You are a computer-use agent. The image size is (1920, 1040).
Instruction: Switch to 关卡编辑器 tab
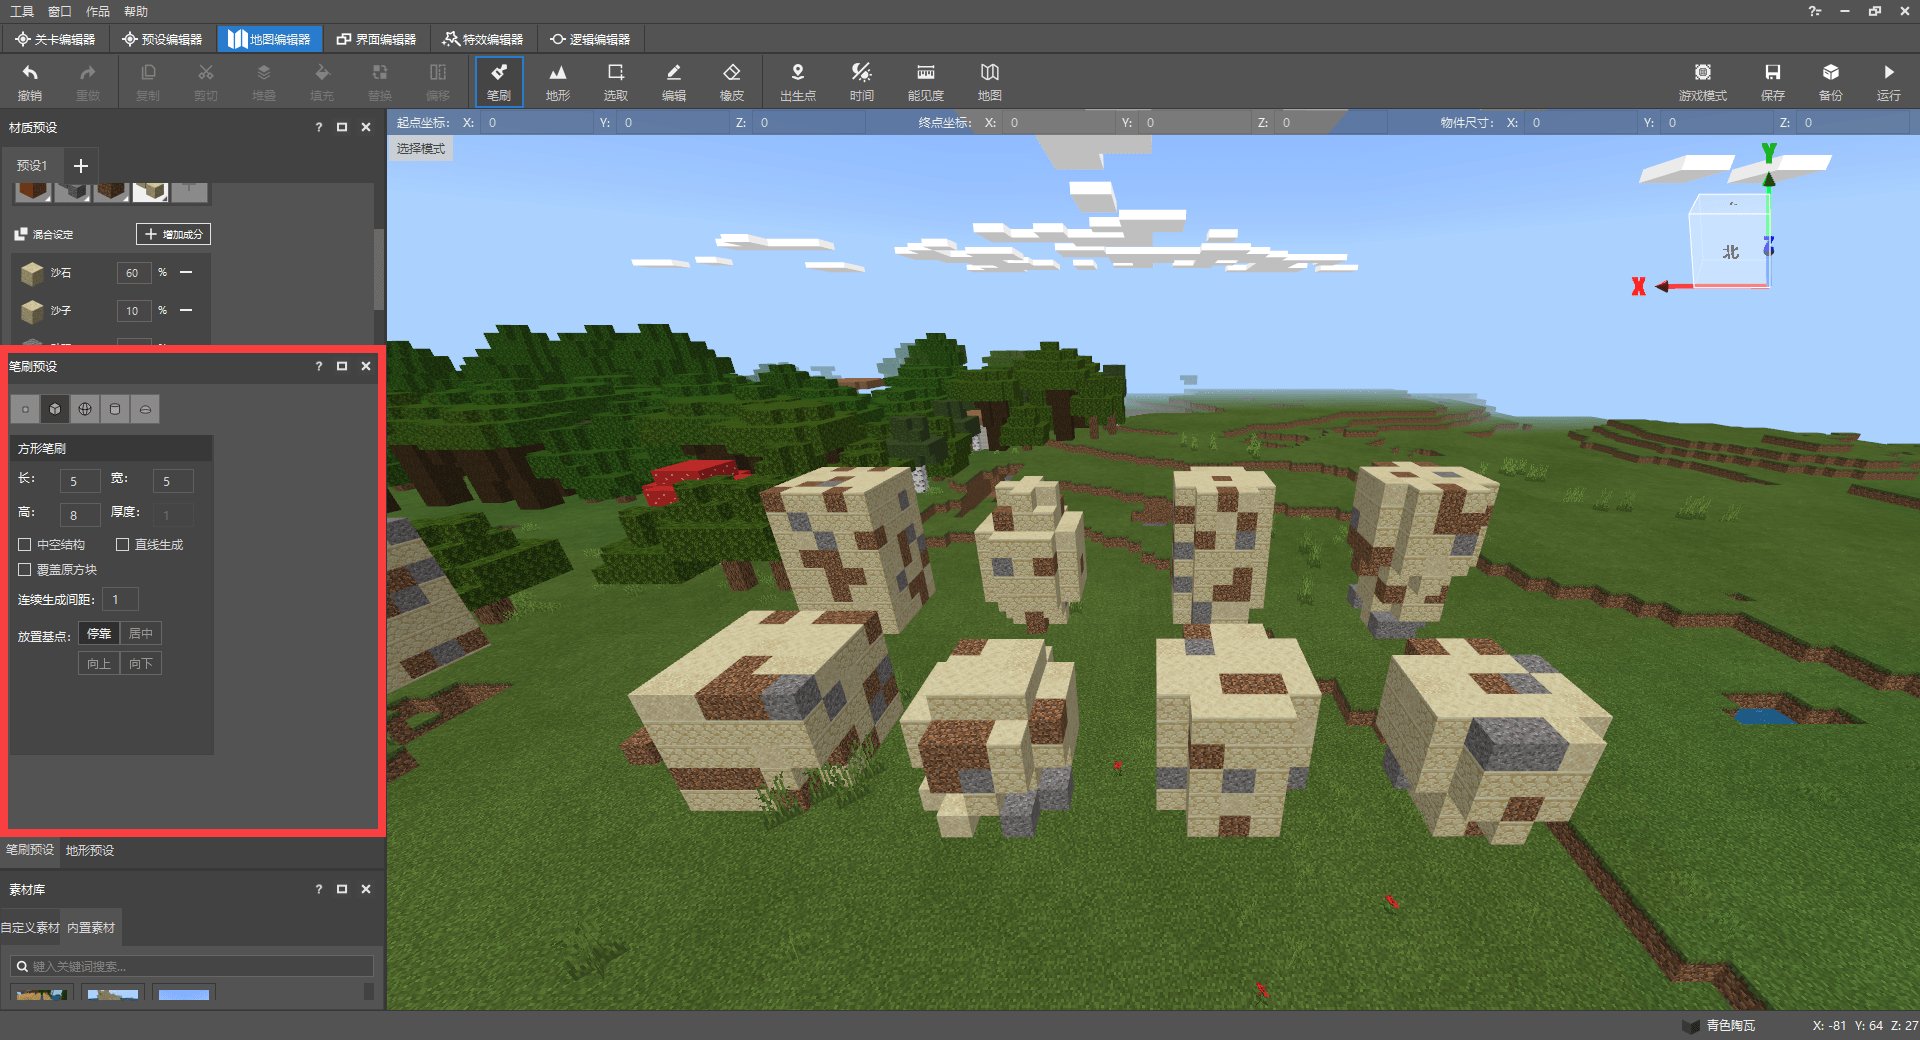tap(55, 39)
